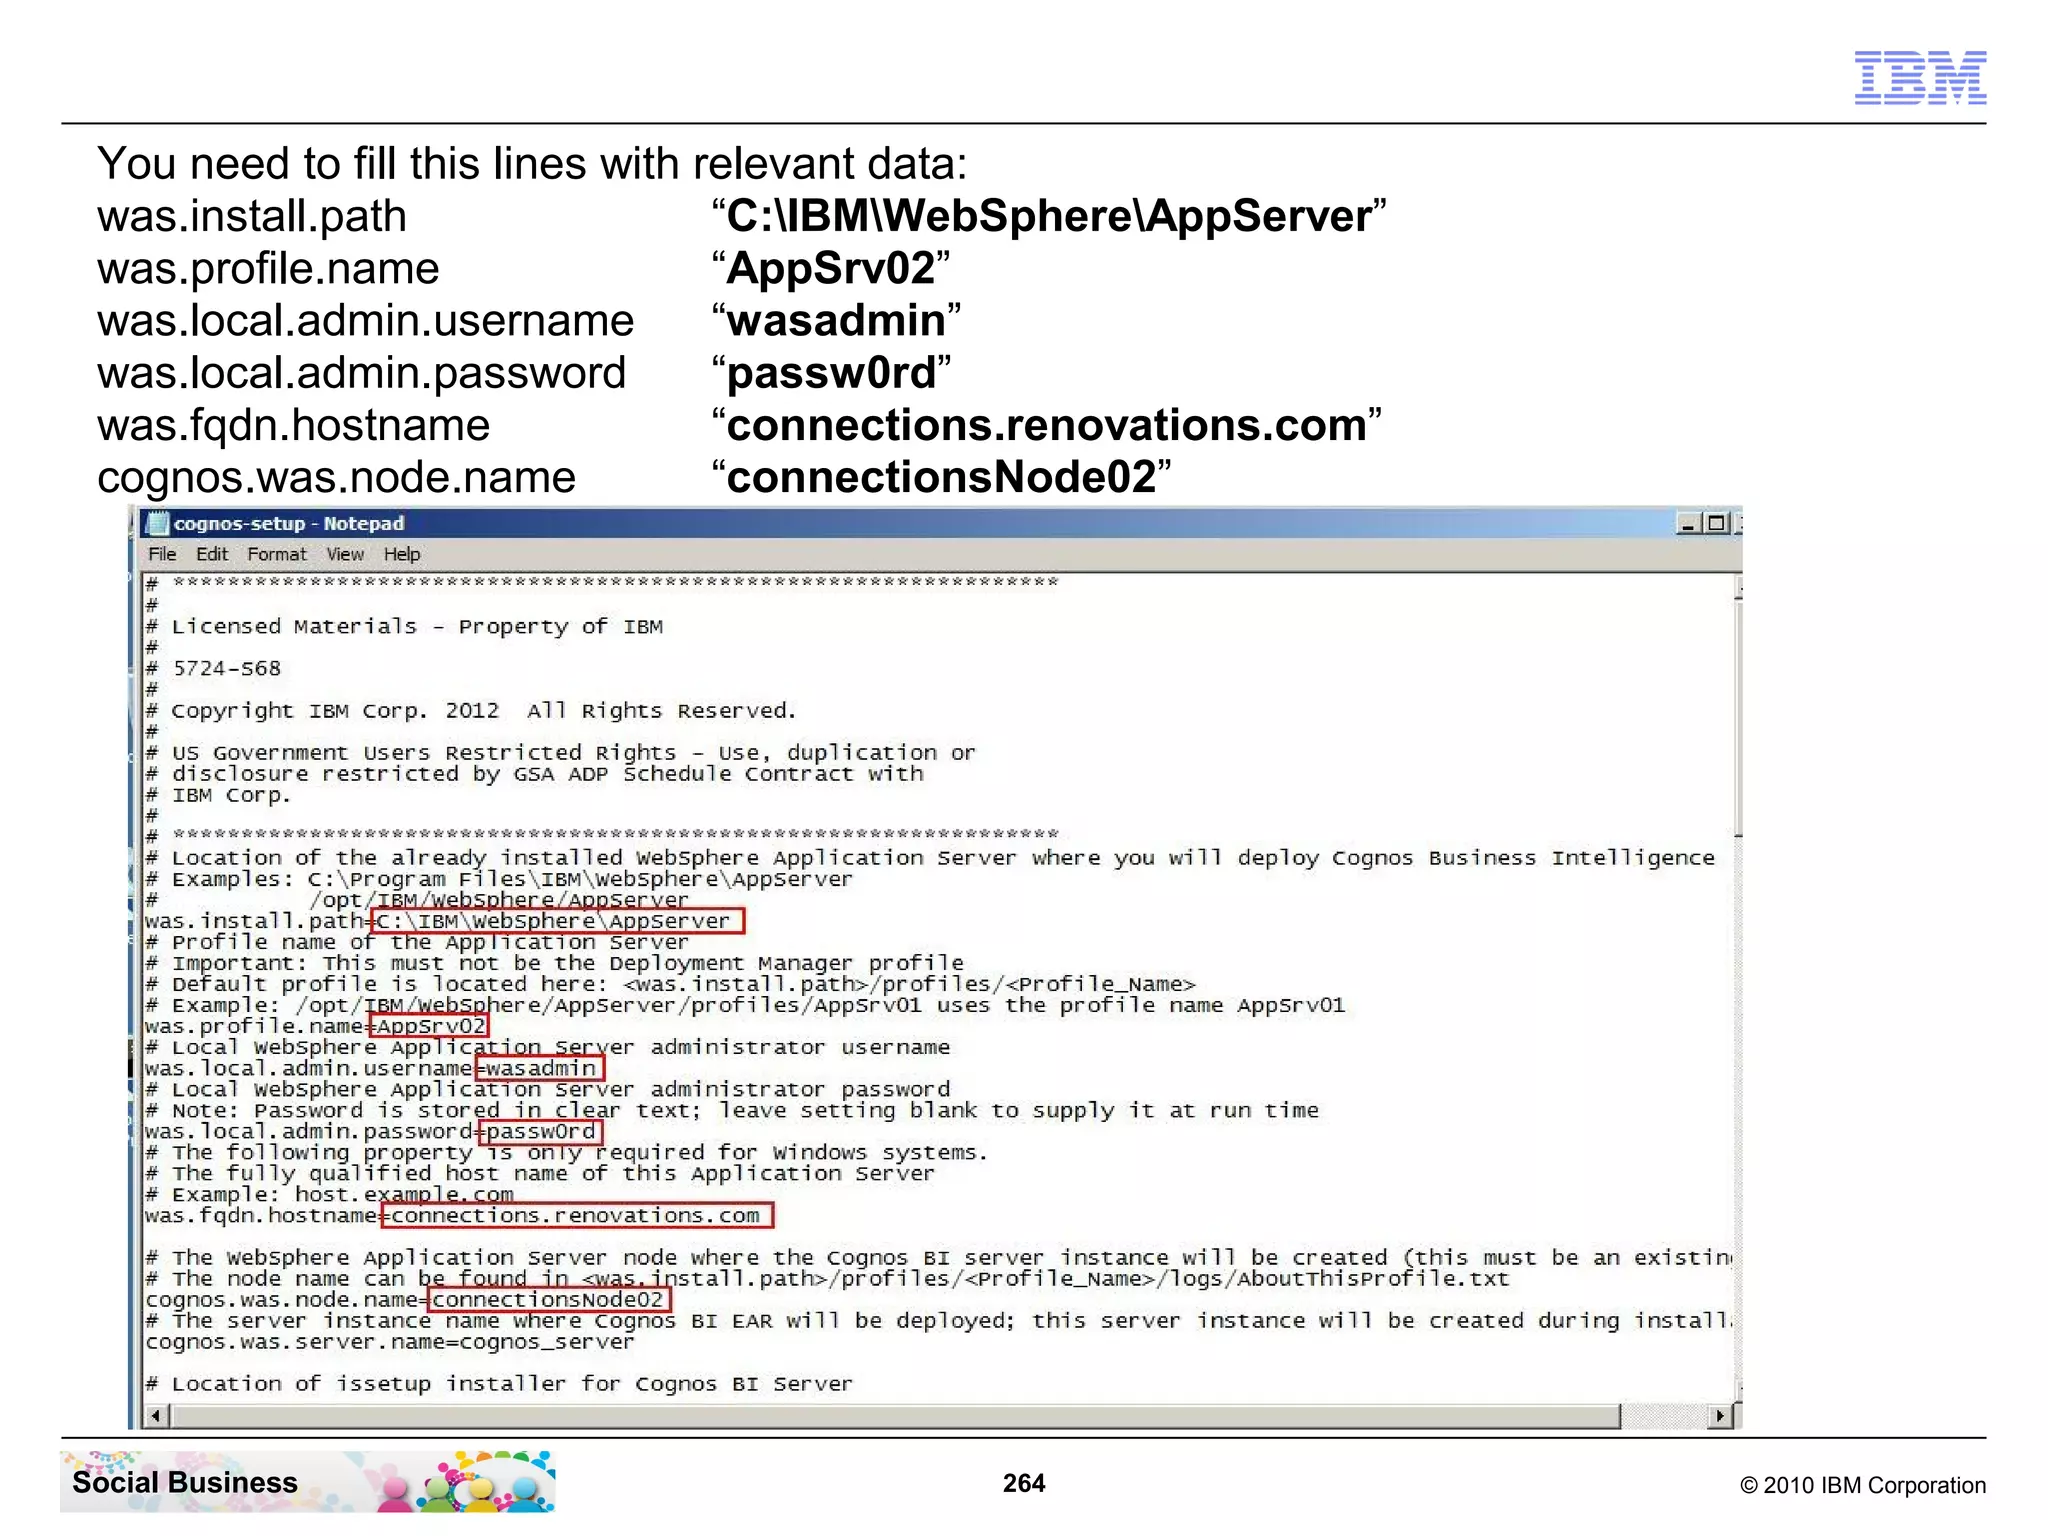Maximize the cognos-setup Notepad window
2048x1536 pixels.
pyautogui.click(x=1716, y=523)
